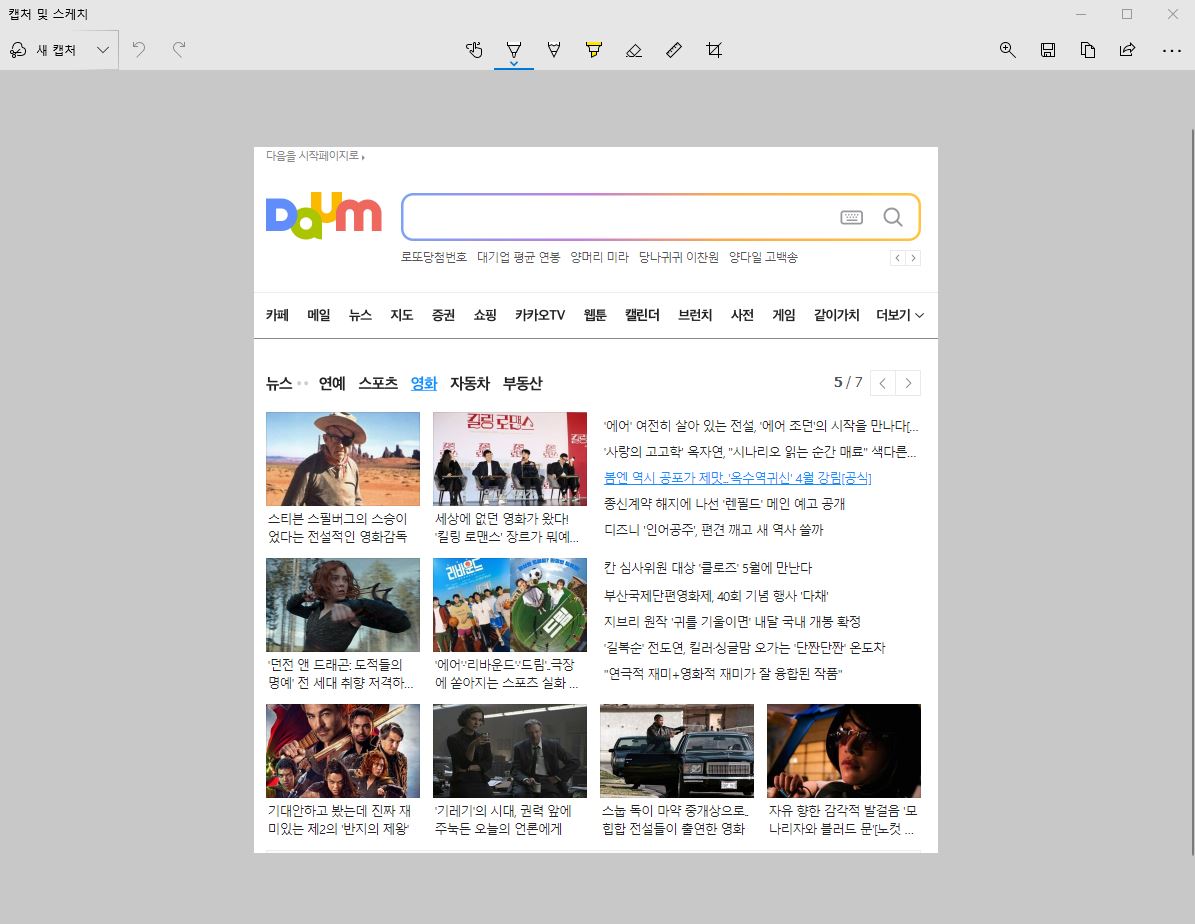Switch to the 스포츠 news tab
Viewport: 1195px width, 924px height.
pos(378,383)
